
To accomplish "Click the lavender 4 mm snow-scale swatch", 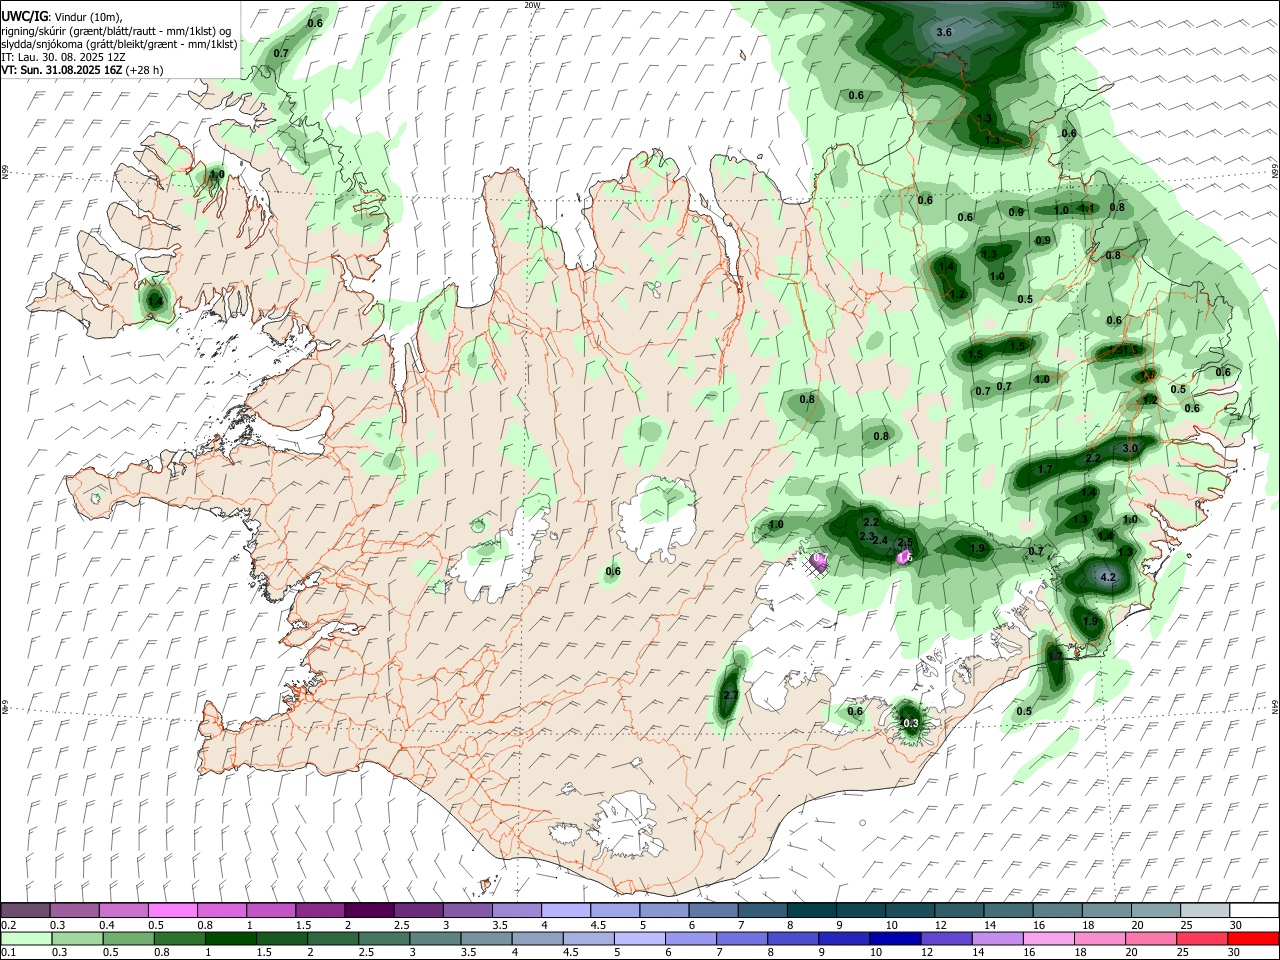I will point(565,911).
